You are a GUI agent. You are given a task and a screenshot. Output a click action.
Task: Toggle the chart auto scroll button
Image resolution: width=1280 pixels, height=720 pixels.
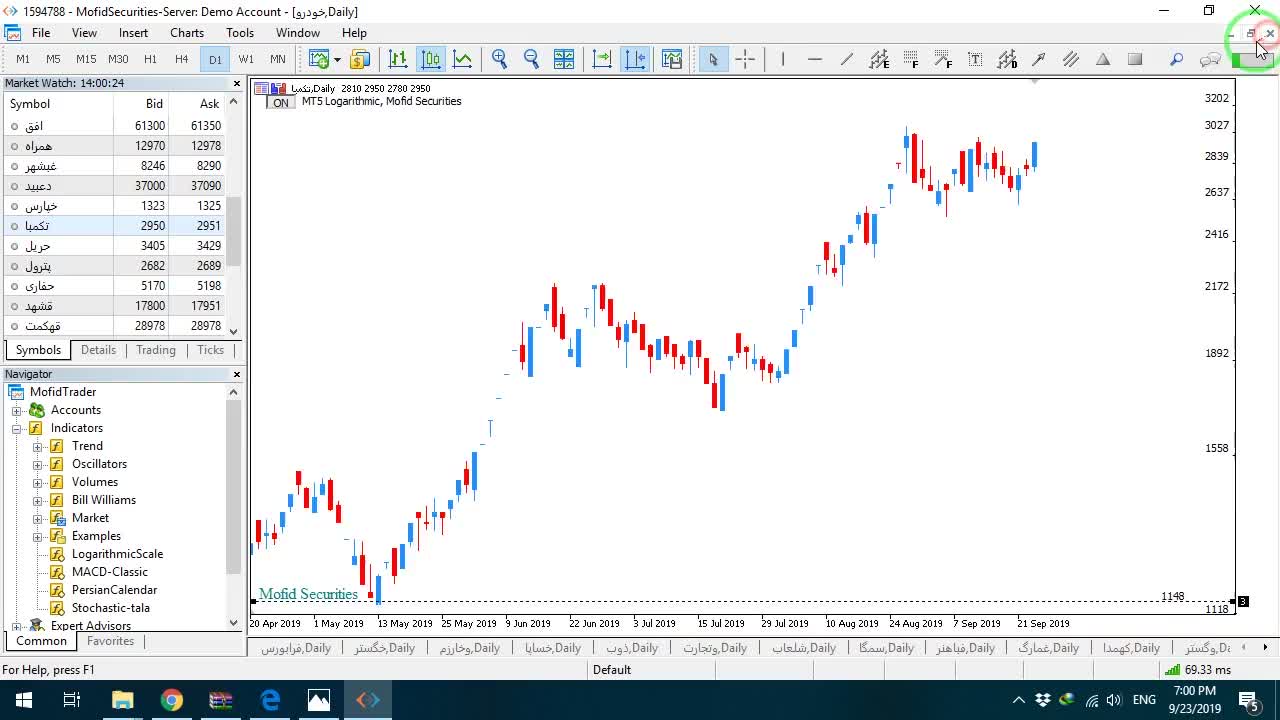click(x=602, y=59)
